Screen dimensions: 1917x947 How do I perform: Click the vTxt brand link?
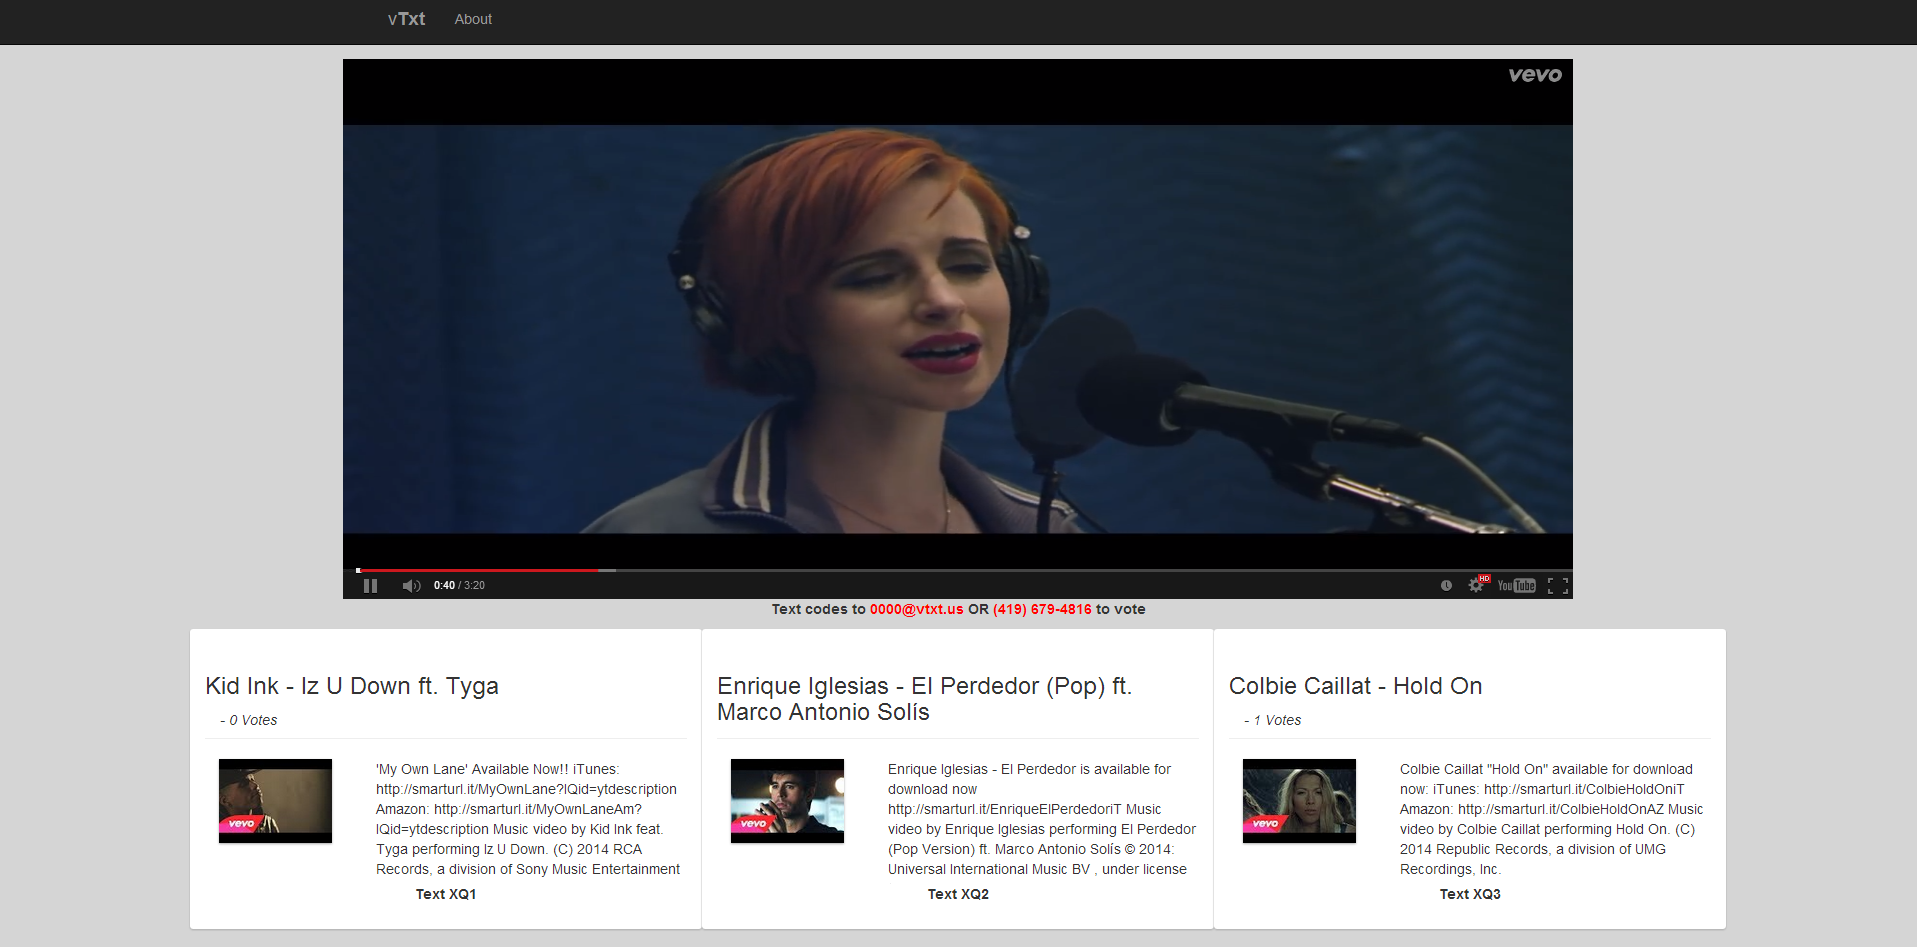point(406,19)
